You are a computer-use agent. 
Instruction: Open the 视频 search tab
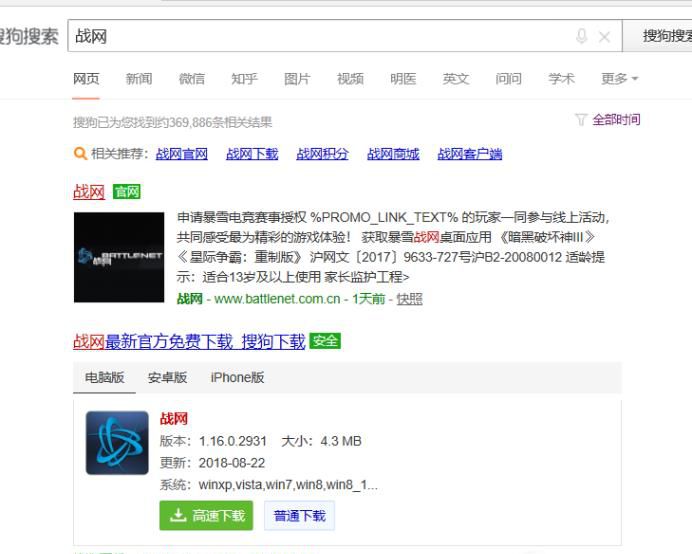[x=350, y=79]
